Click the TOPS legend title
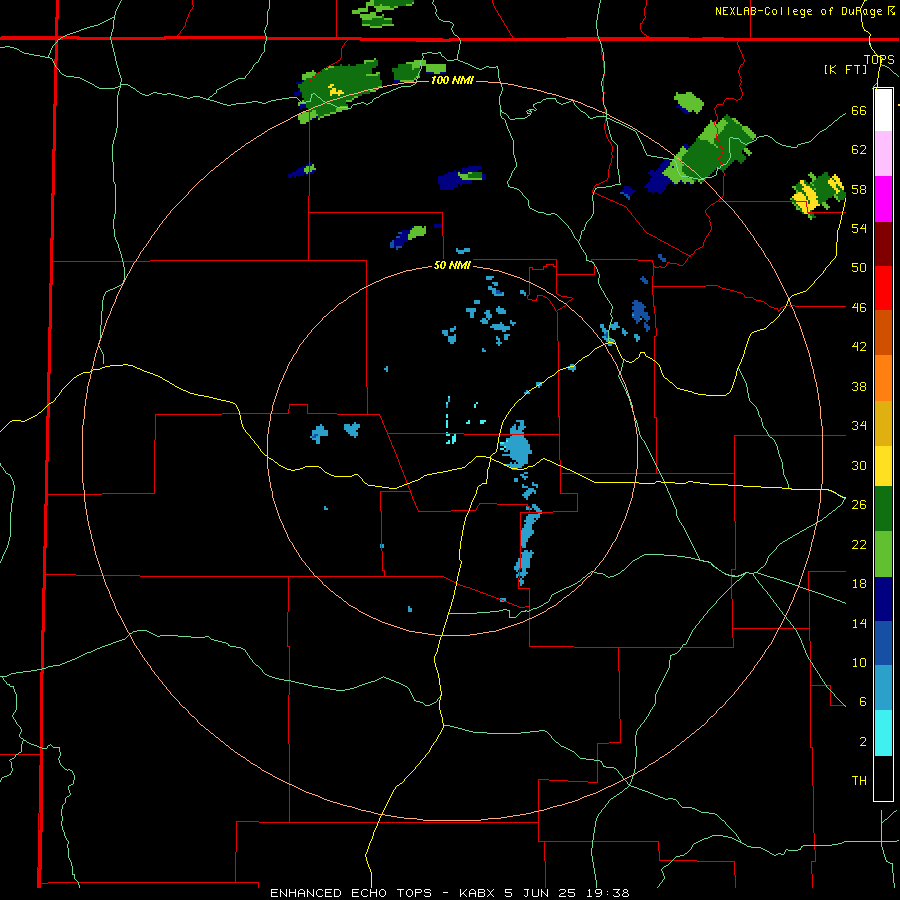900x900 pixels. click(879, 59)
